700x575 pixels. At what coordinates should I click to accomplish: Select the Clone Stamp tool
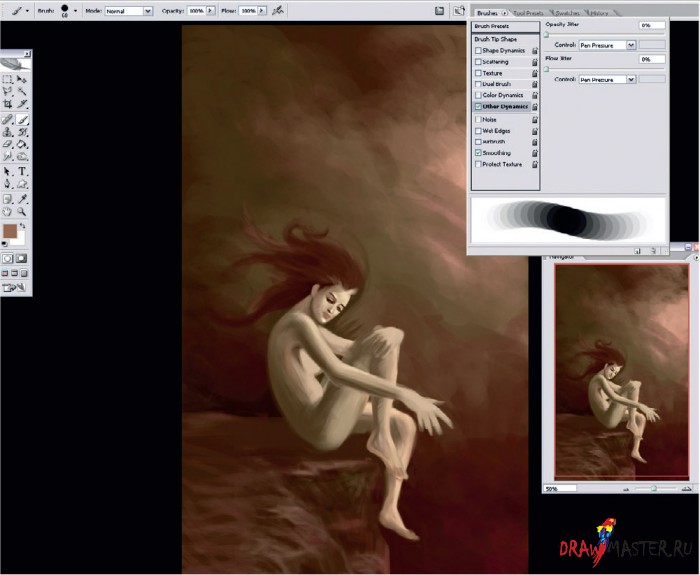[8, 132]
